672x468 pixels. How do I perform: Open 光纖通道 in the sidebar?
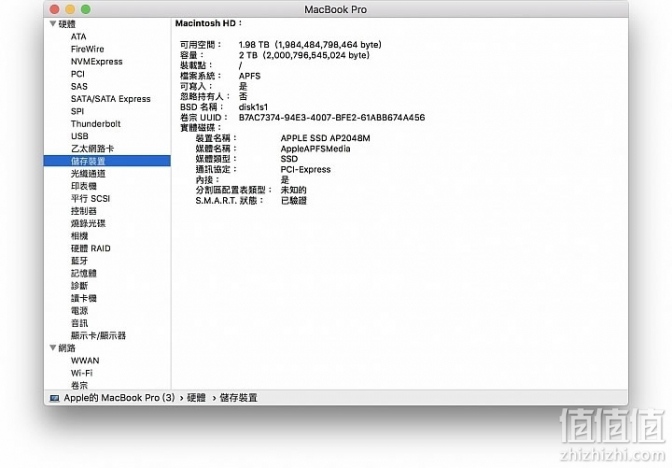click(x=88, y=173)
